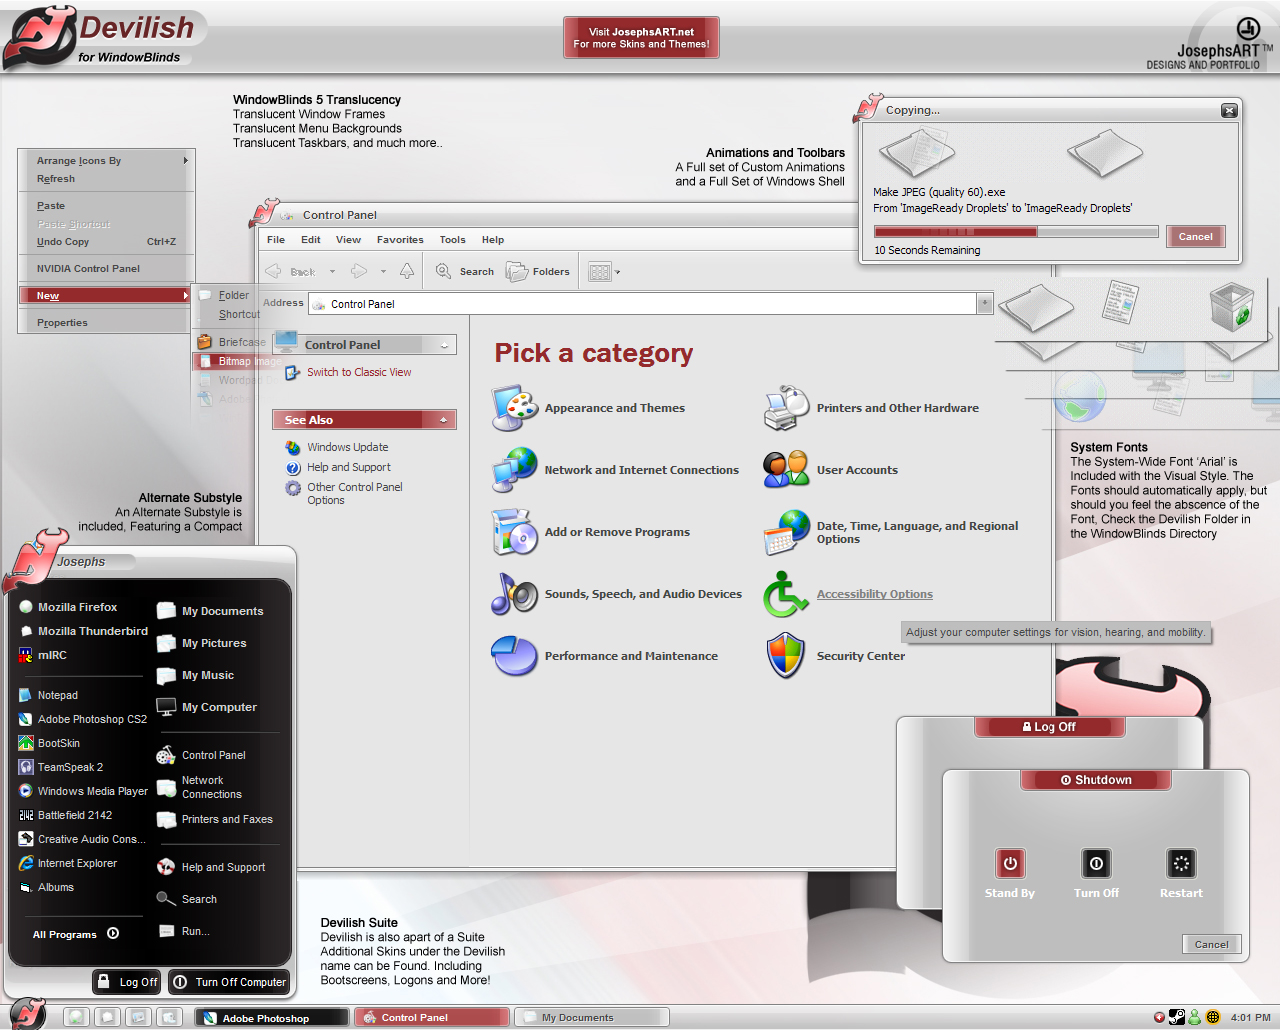The width and height of the screenshot is (1280, 1030).
Task: Click the Add or Remove Programs icon
Action: point(515,532)
